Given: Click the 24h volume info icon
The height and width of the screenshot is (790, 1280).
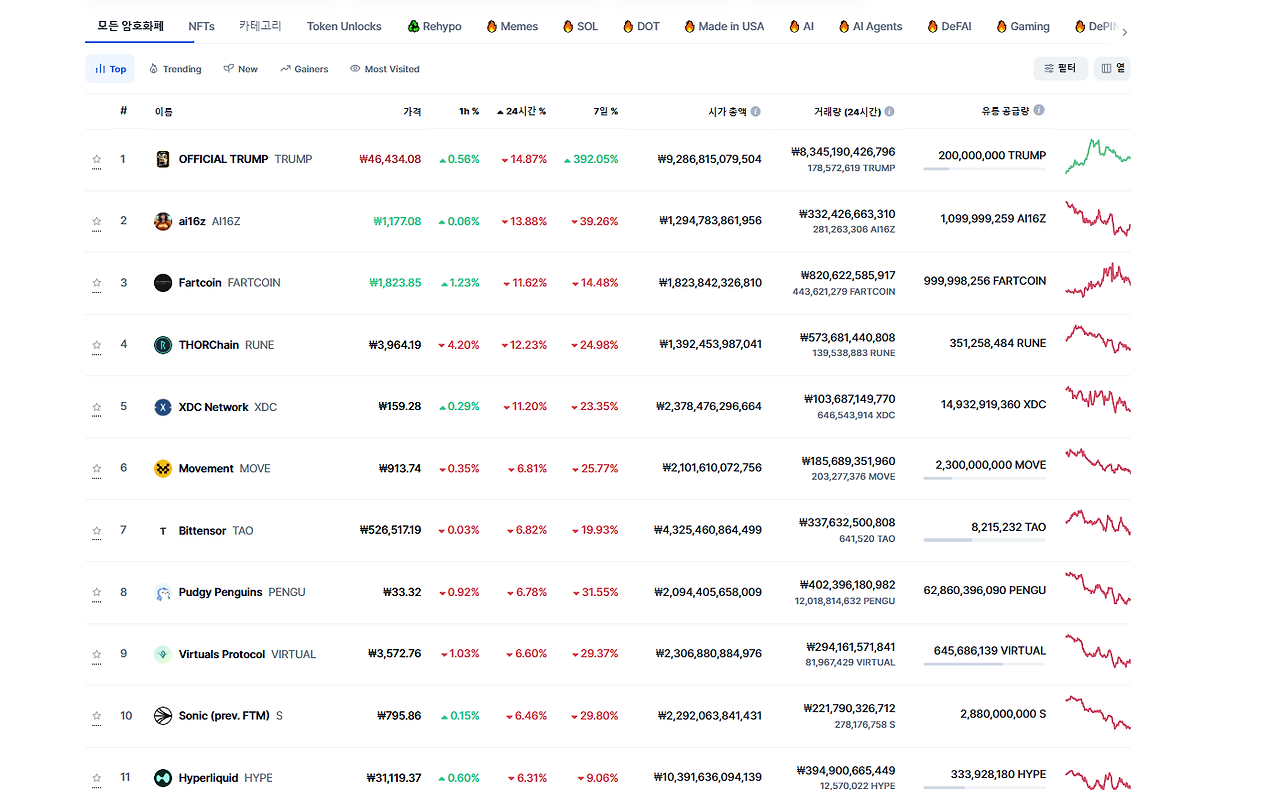Looking at the screenshot, I should [x=889, y=111].
